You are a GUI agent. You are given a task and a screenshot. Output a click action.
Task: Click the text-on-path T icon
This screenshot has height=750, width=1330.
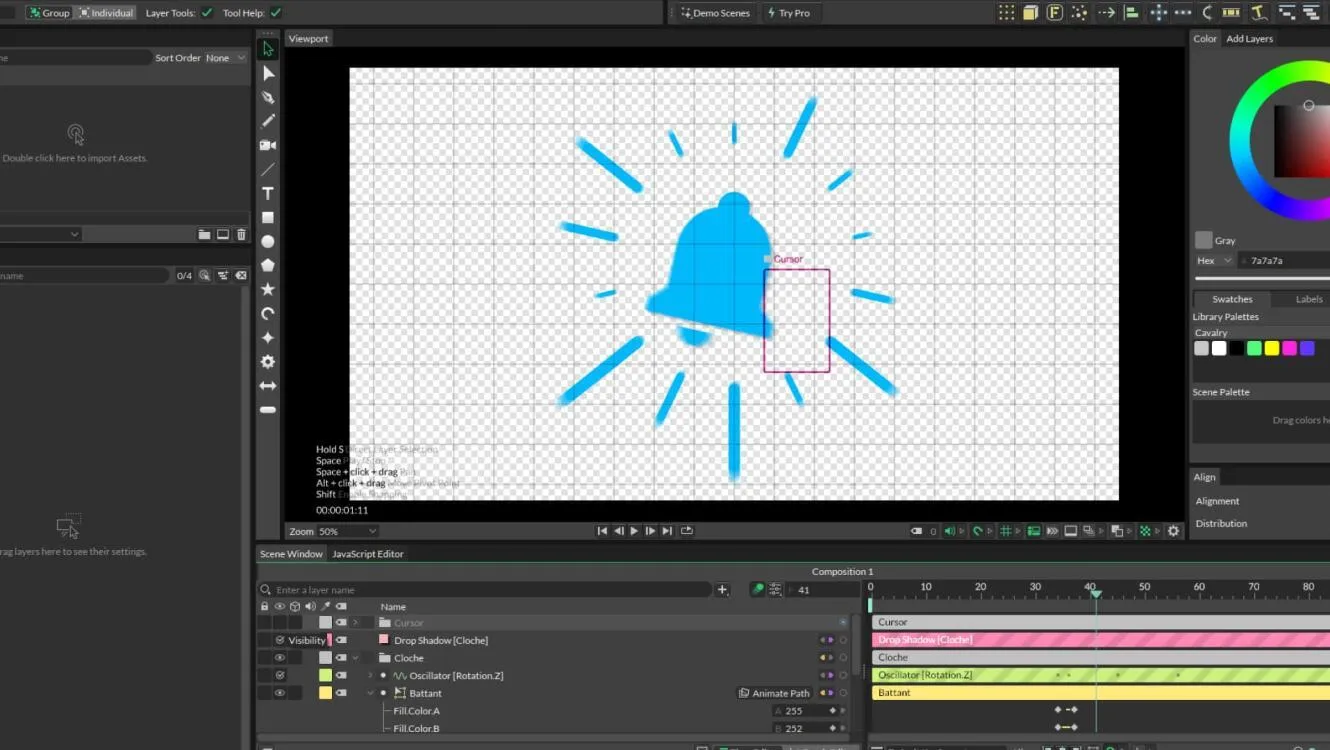(x=1259, y=12)
